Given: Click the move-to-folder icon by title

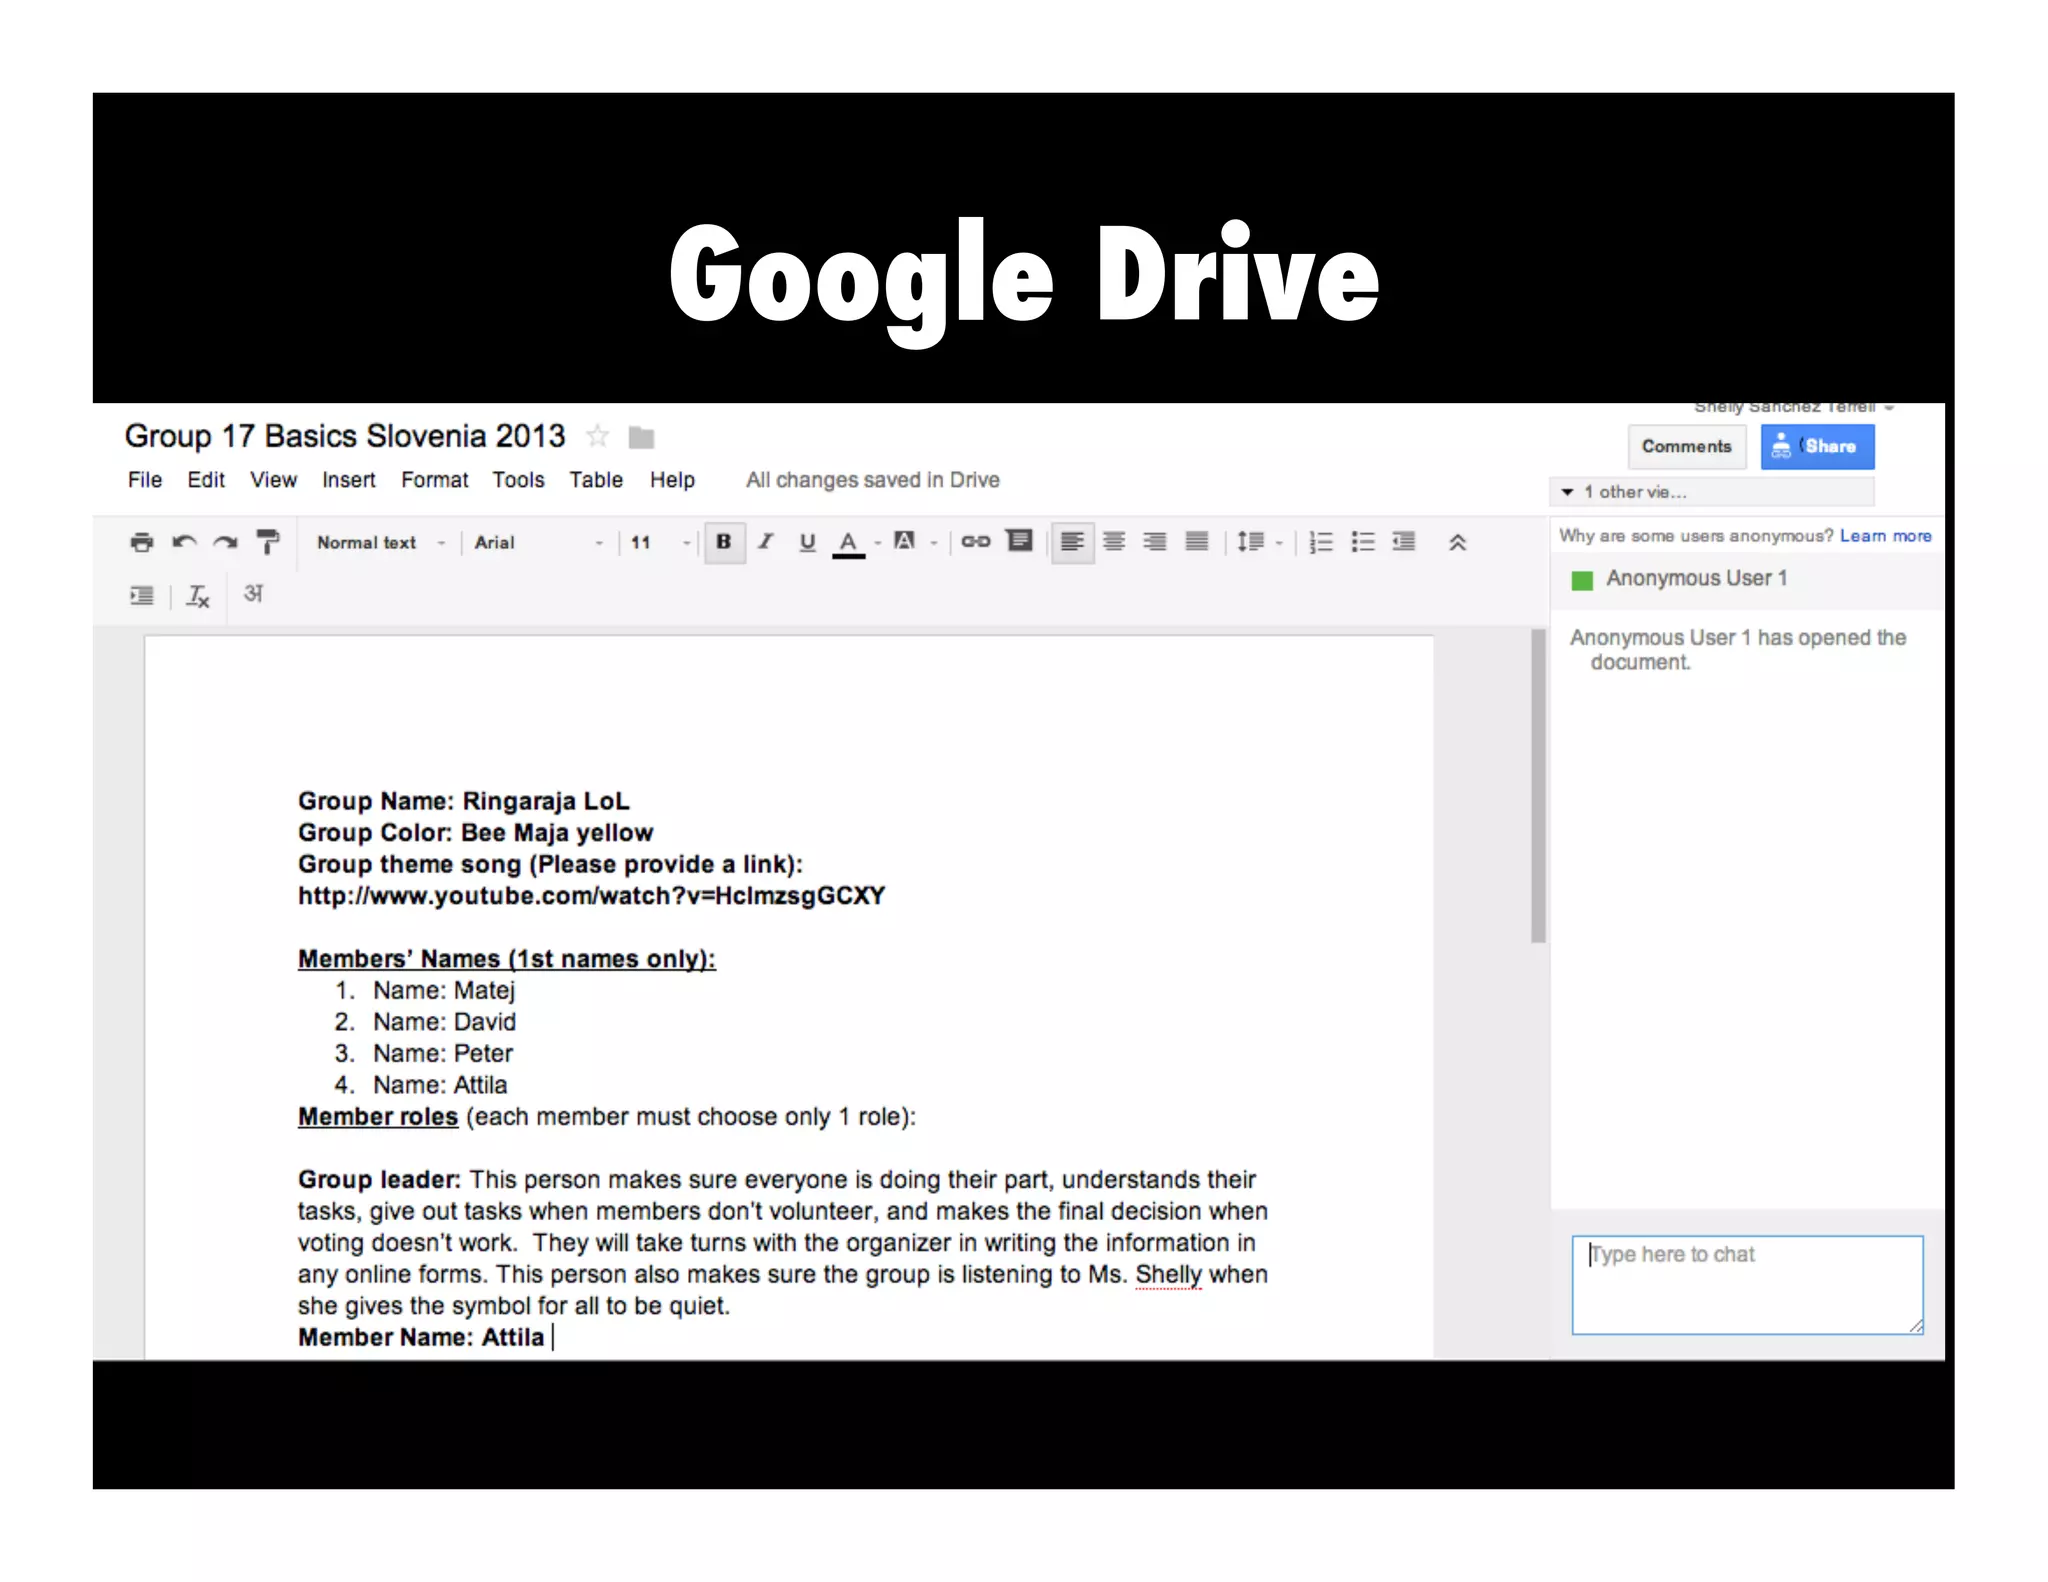Looking at the screenshot, I should (641, 438).
